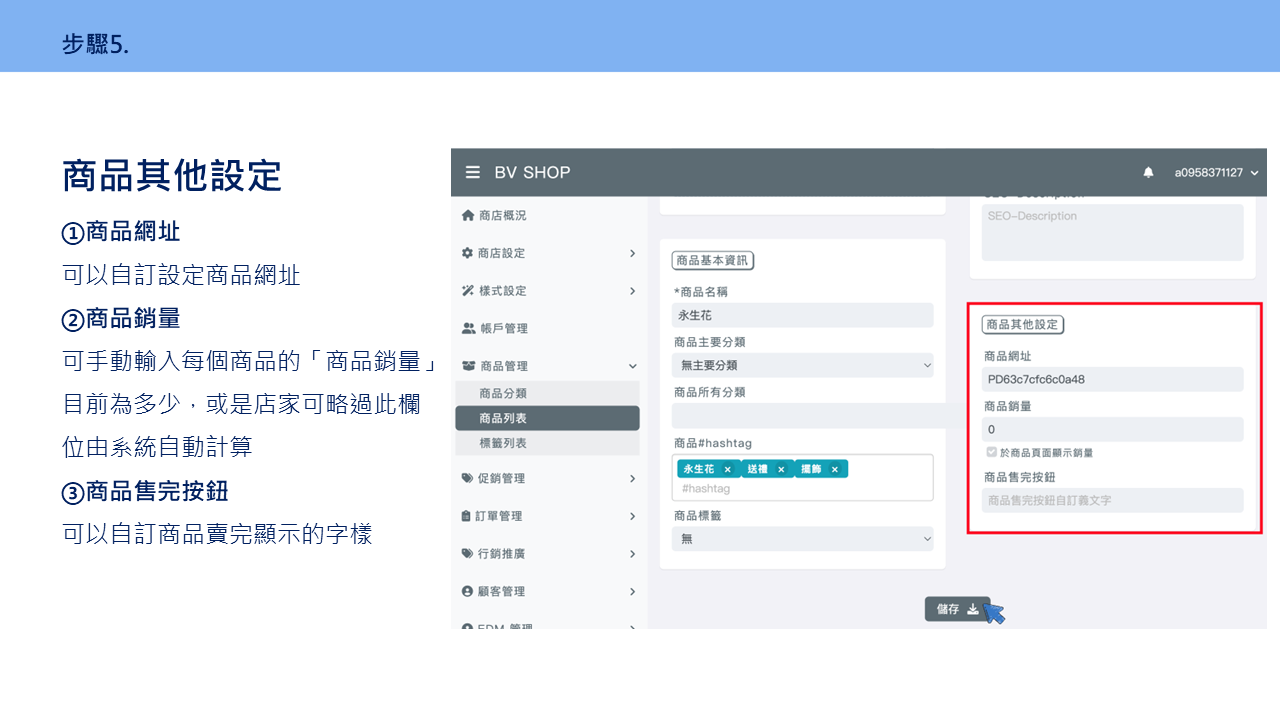Open the 商品主要分類 dropdown
The height and width of the screenshot is (720, 1280).
(x=802, y=365)
